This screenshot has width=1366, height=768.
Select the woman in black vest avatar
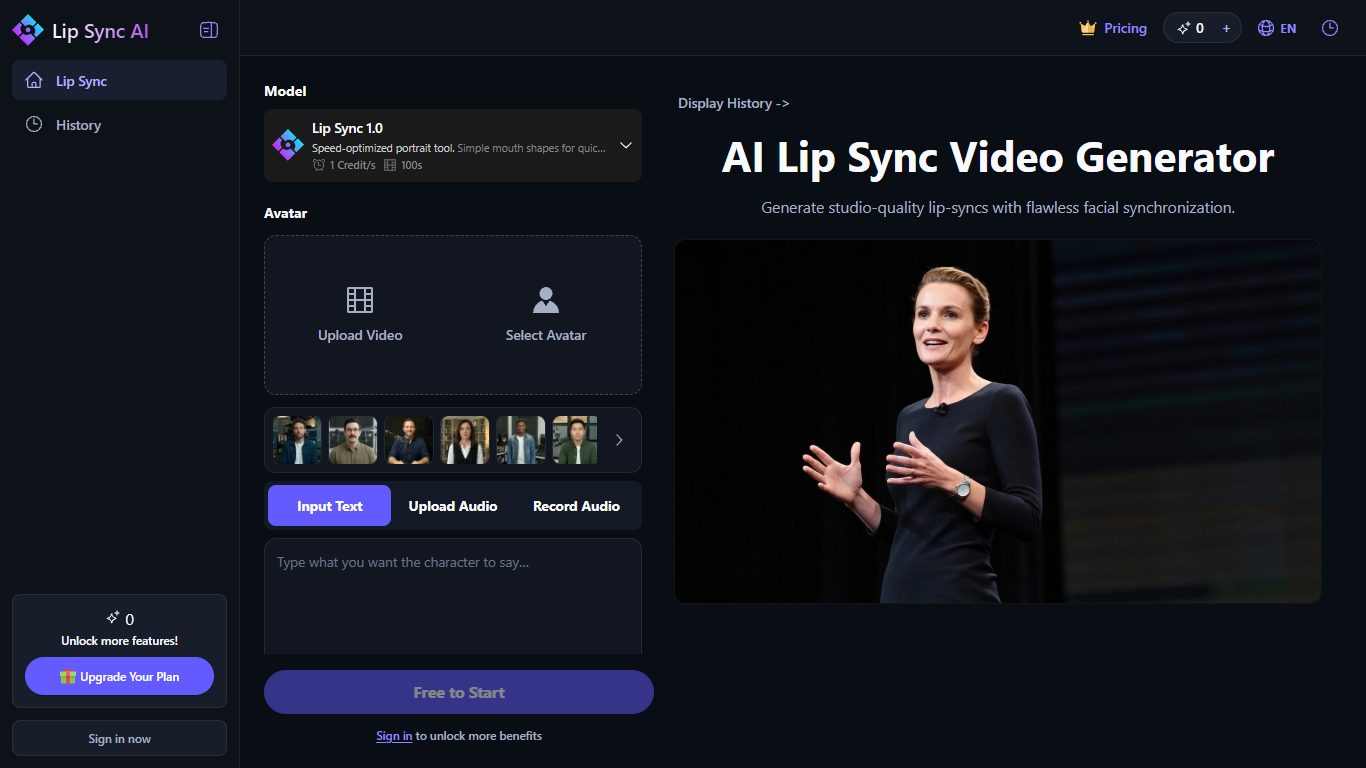[465, 440]
